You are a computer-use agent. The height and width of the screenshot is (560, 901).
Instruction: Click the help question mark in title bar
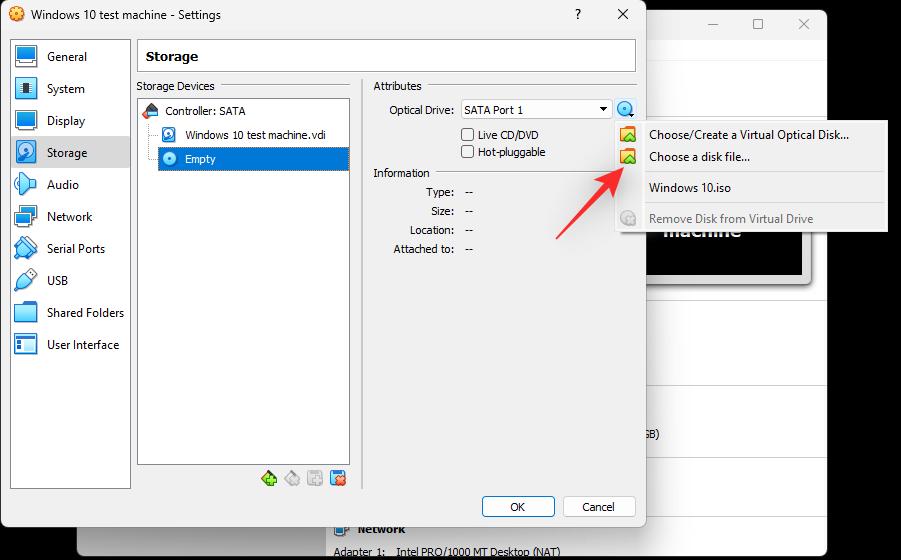[x=578, y=14]
